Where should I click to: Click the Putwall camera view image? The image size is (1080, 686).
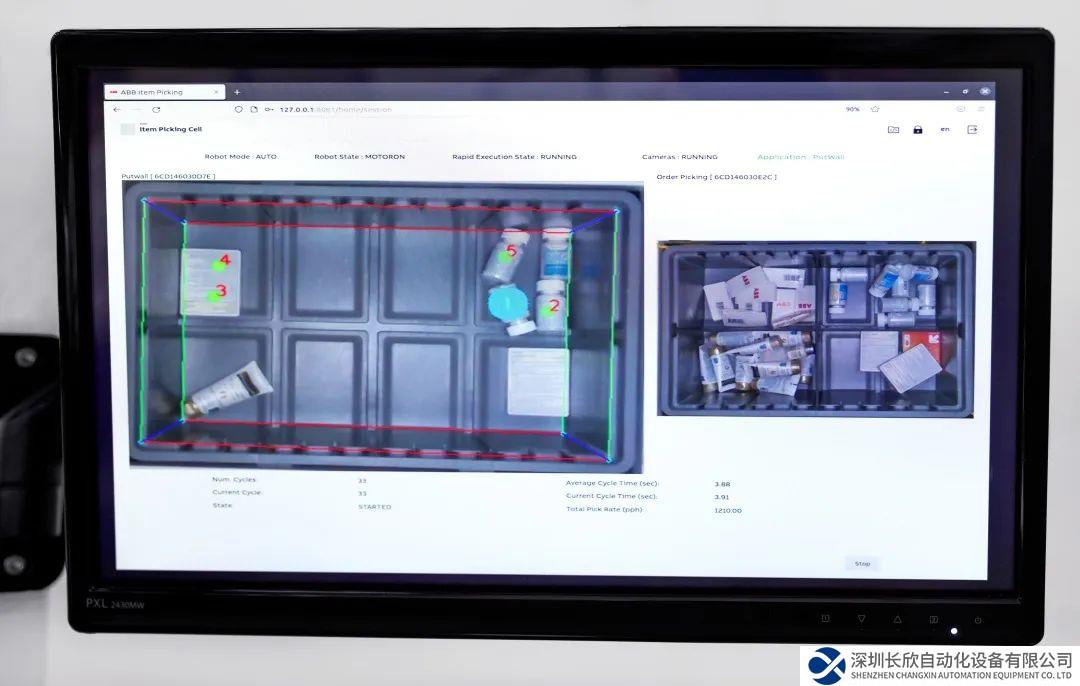(x=385, y=325)
